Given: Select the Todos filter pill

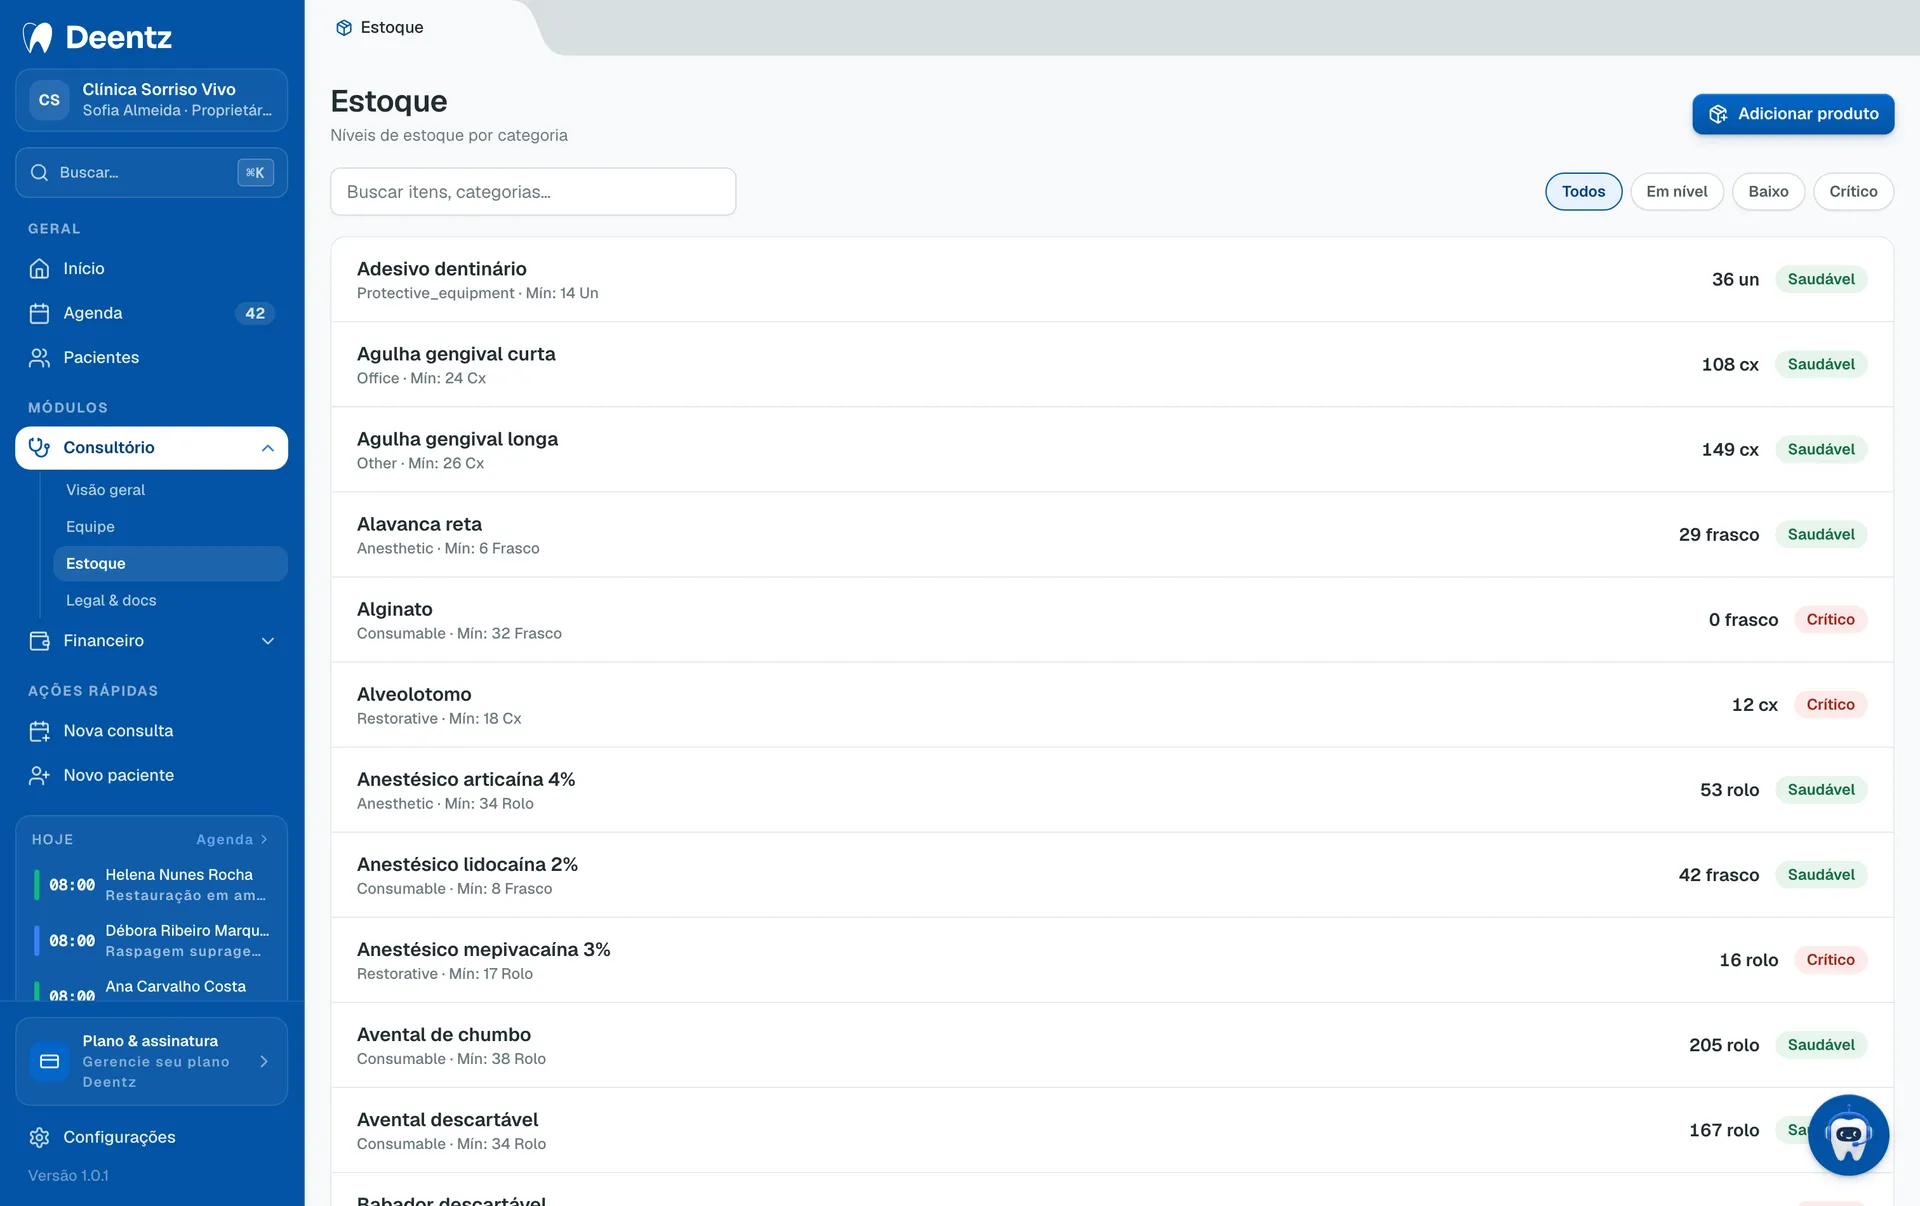Looking at the screenshot, I should pos(1583,191).
